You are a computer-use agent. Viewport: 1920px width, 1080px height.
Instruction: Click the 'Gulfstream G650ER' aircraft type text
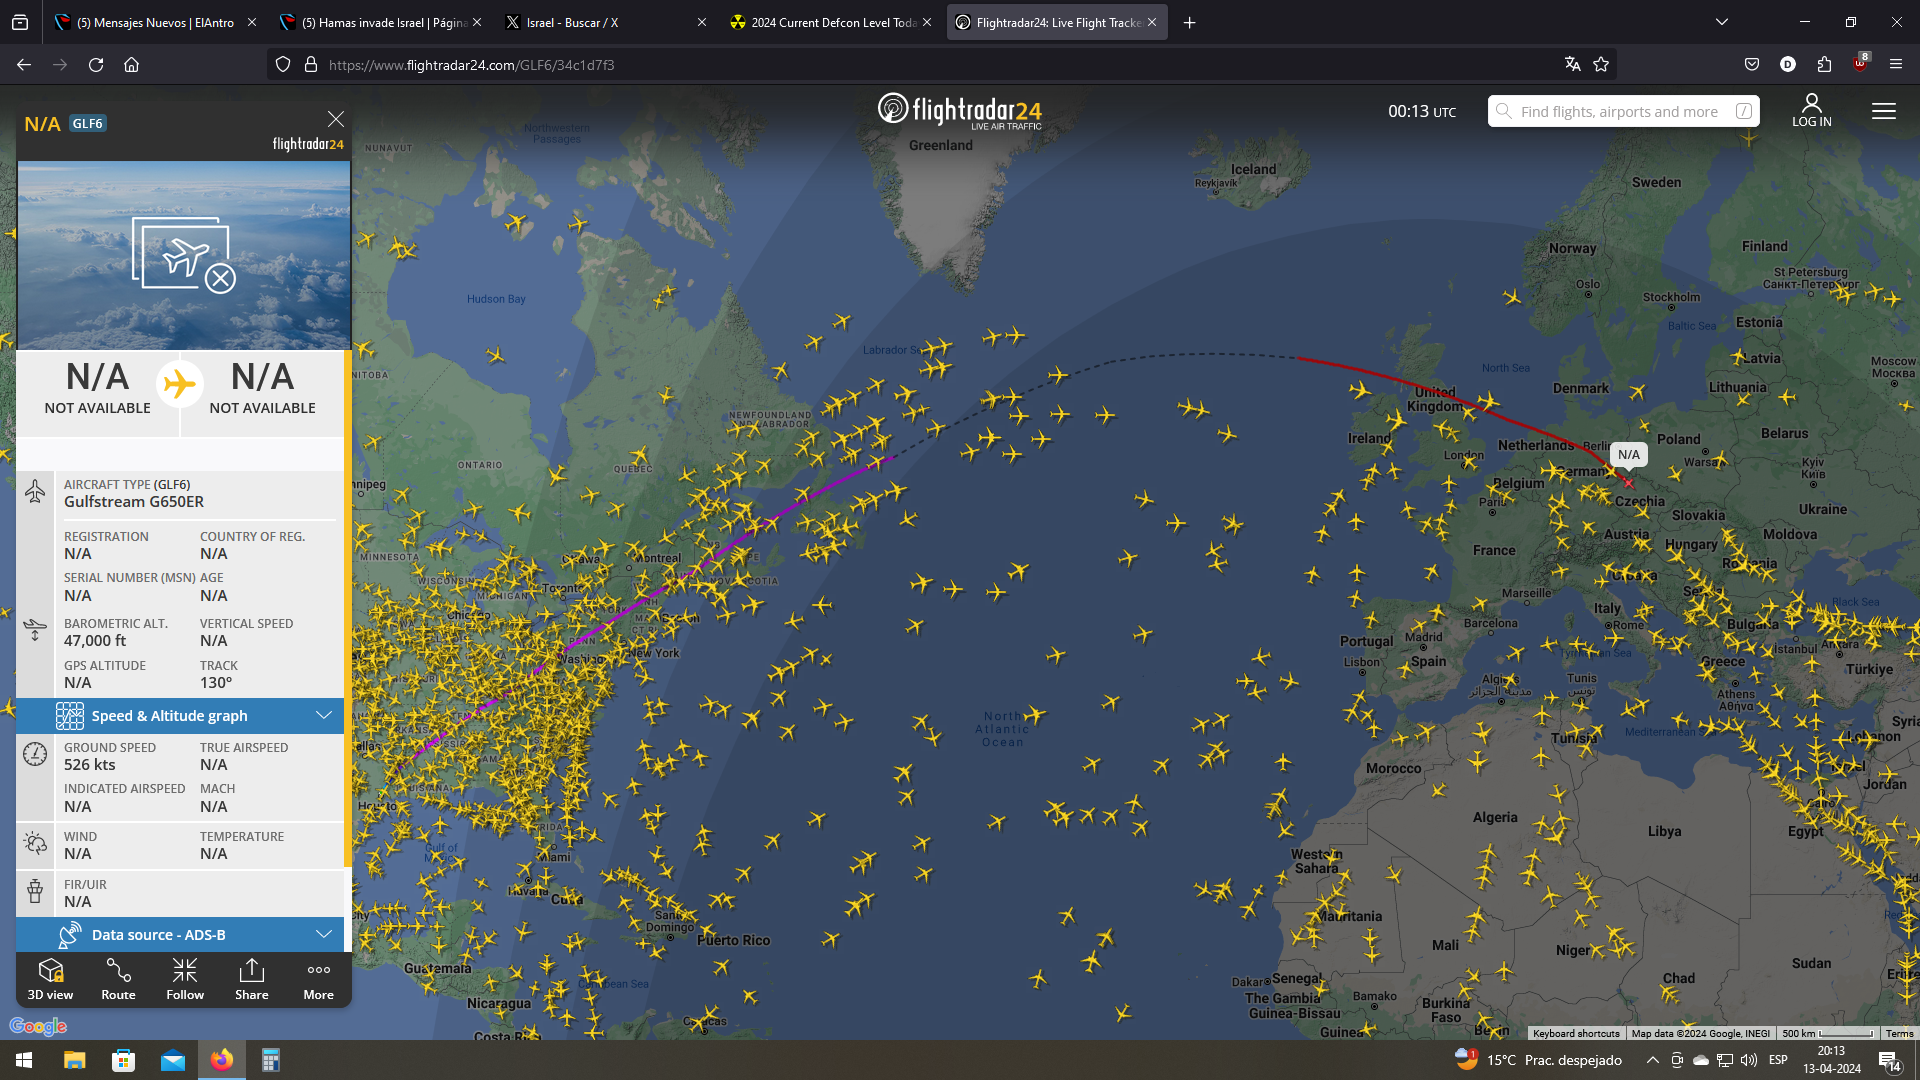[134, 502]
